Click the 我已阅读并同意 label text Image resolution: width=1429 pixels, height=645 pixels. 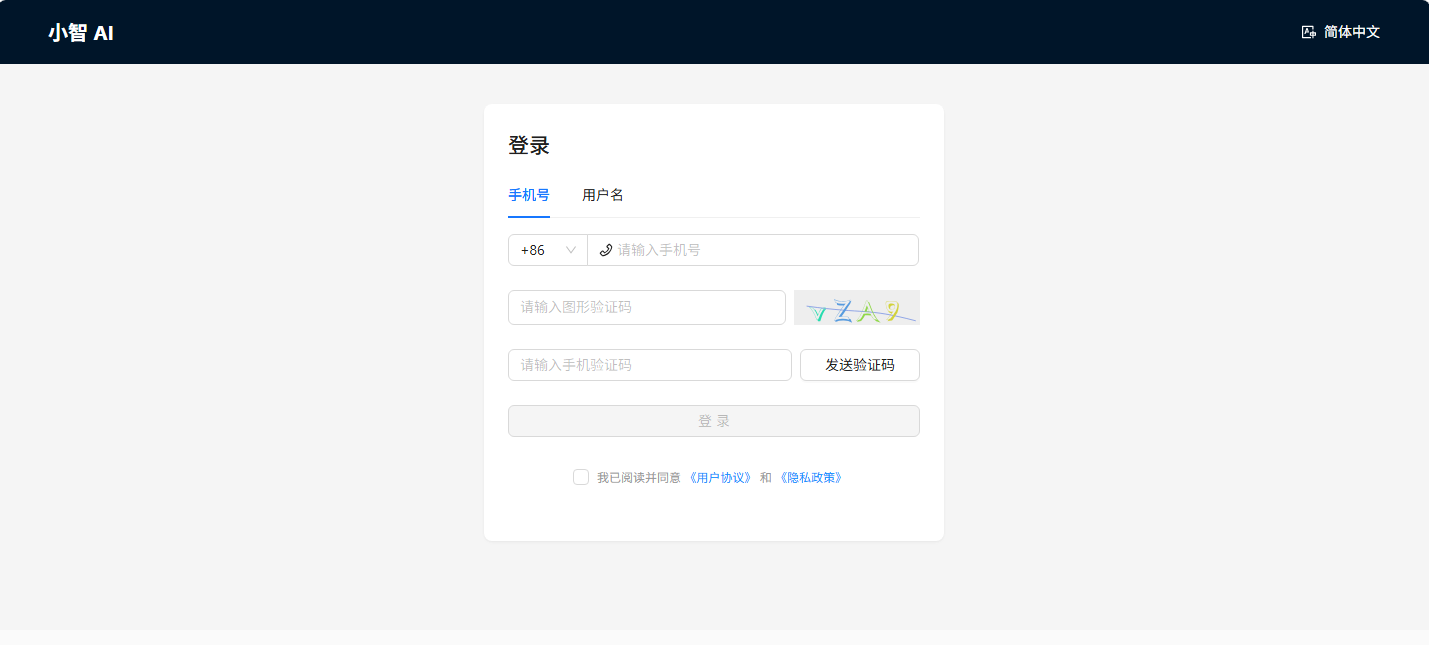pyautogui.click(x=638, y=478)
